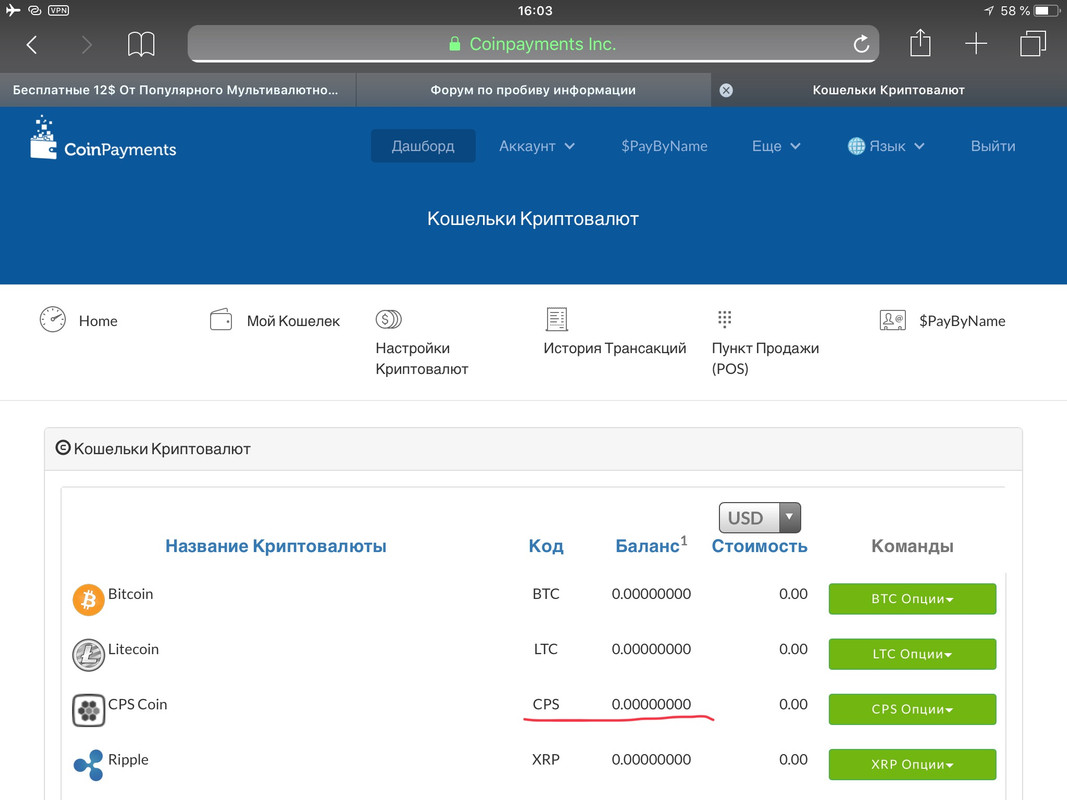
Task: Open Настройки Криптовалют link
Action: pos(422,359)
